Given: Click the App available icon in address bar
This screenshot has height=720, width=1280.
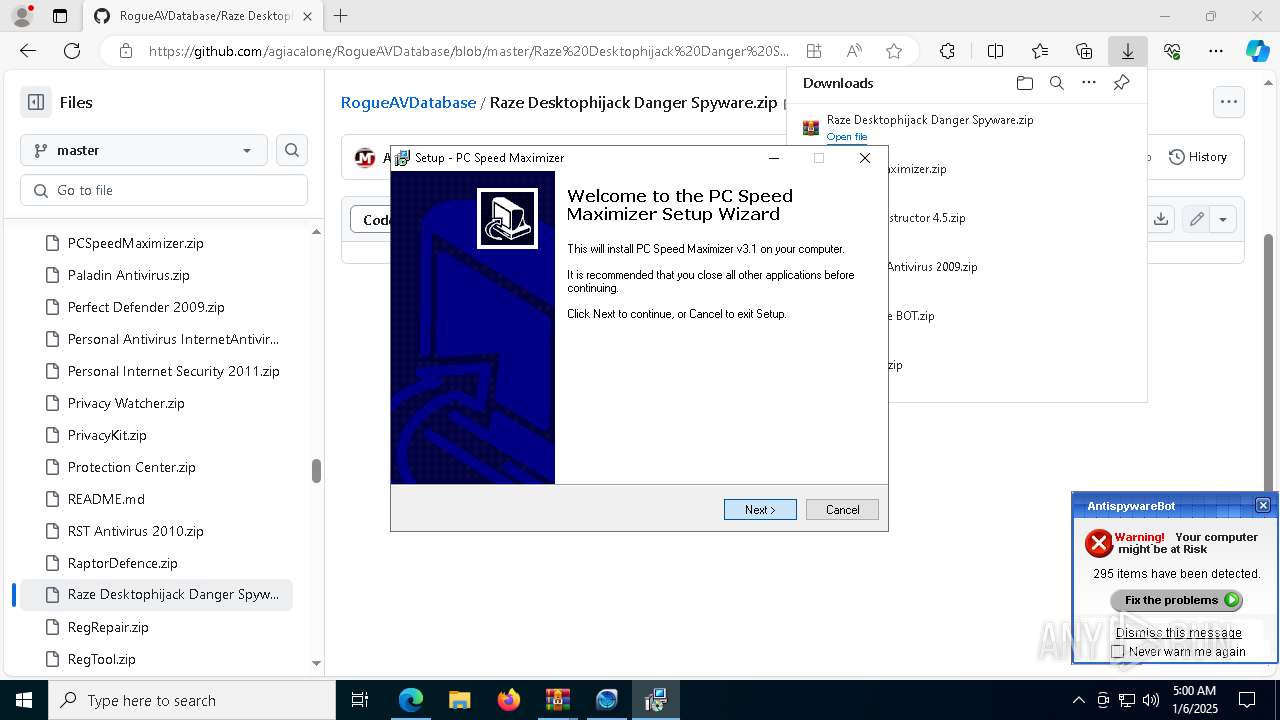Looking at the screenshot, I should pos(814,51).
